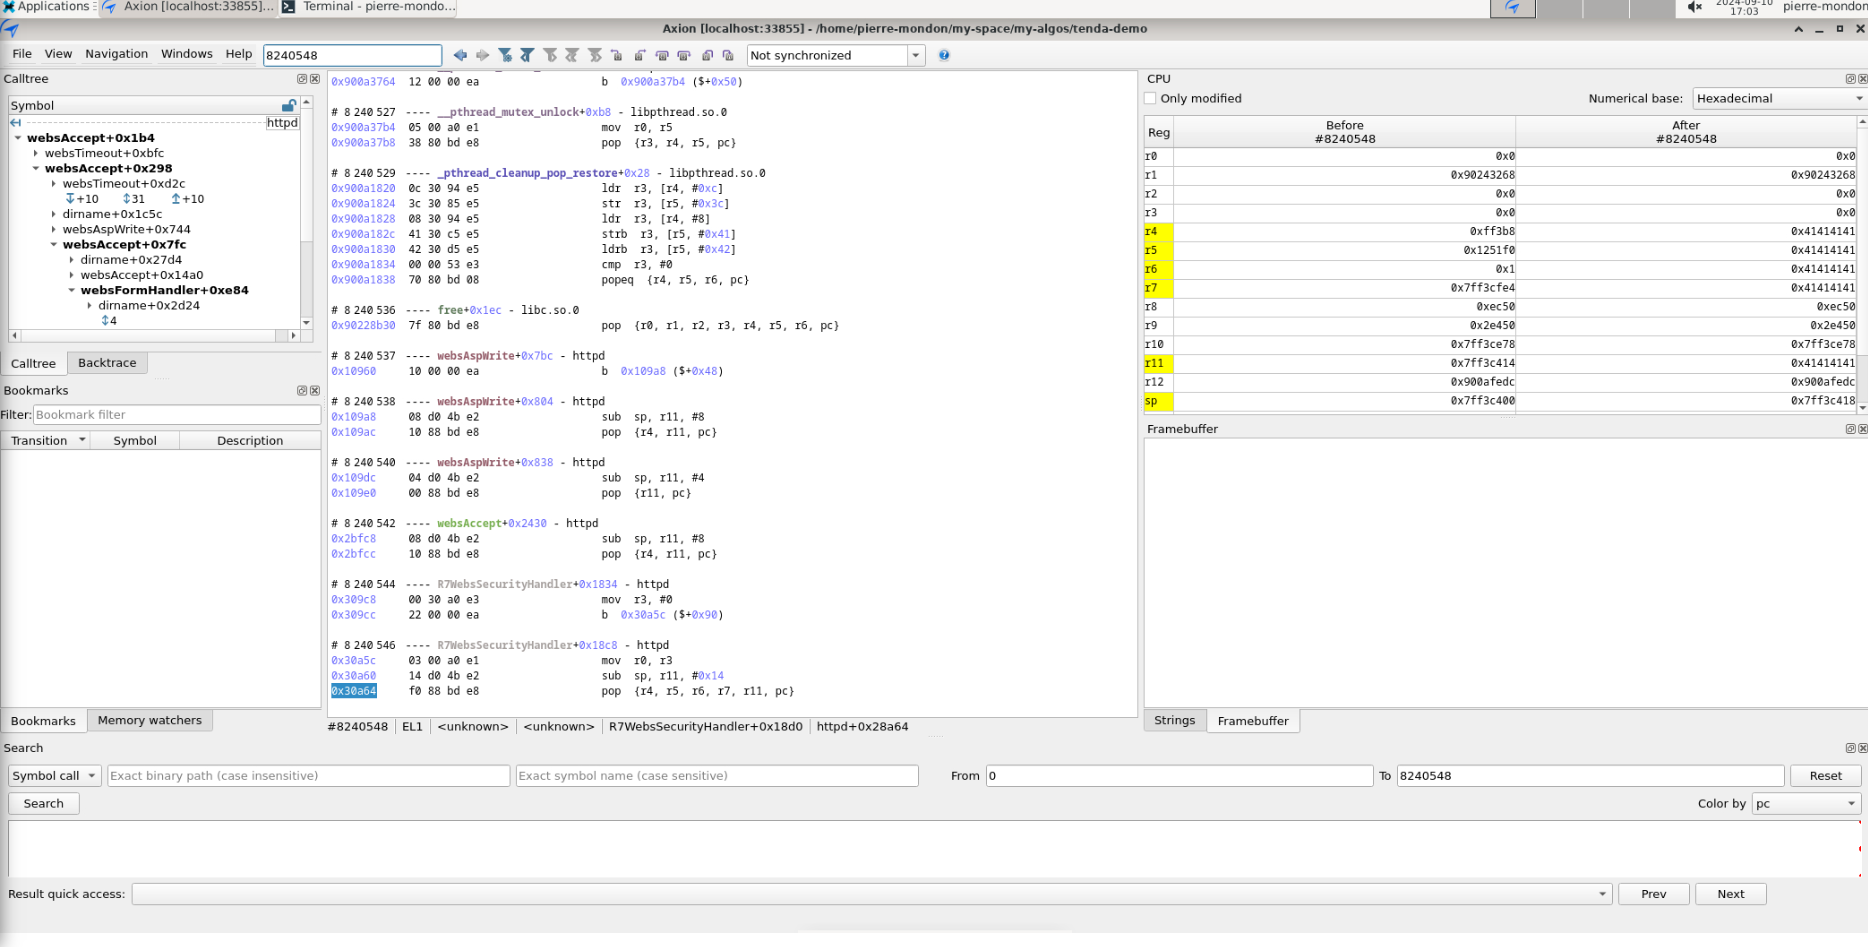Click the unlock padlock icon in Calltree

point(288,105)
